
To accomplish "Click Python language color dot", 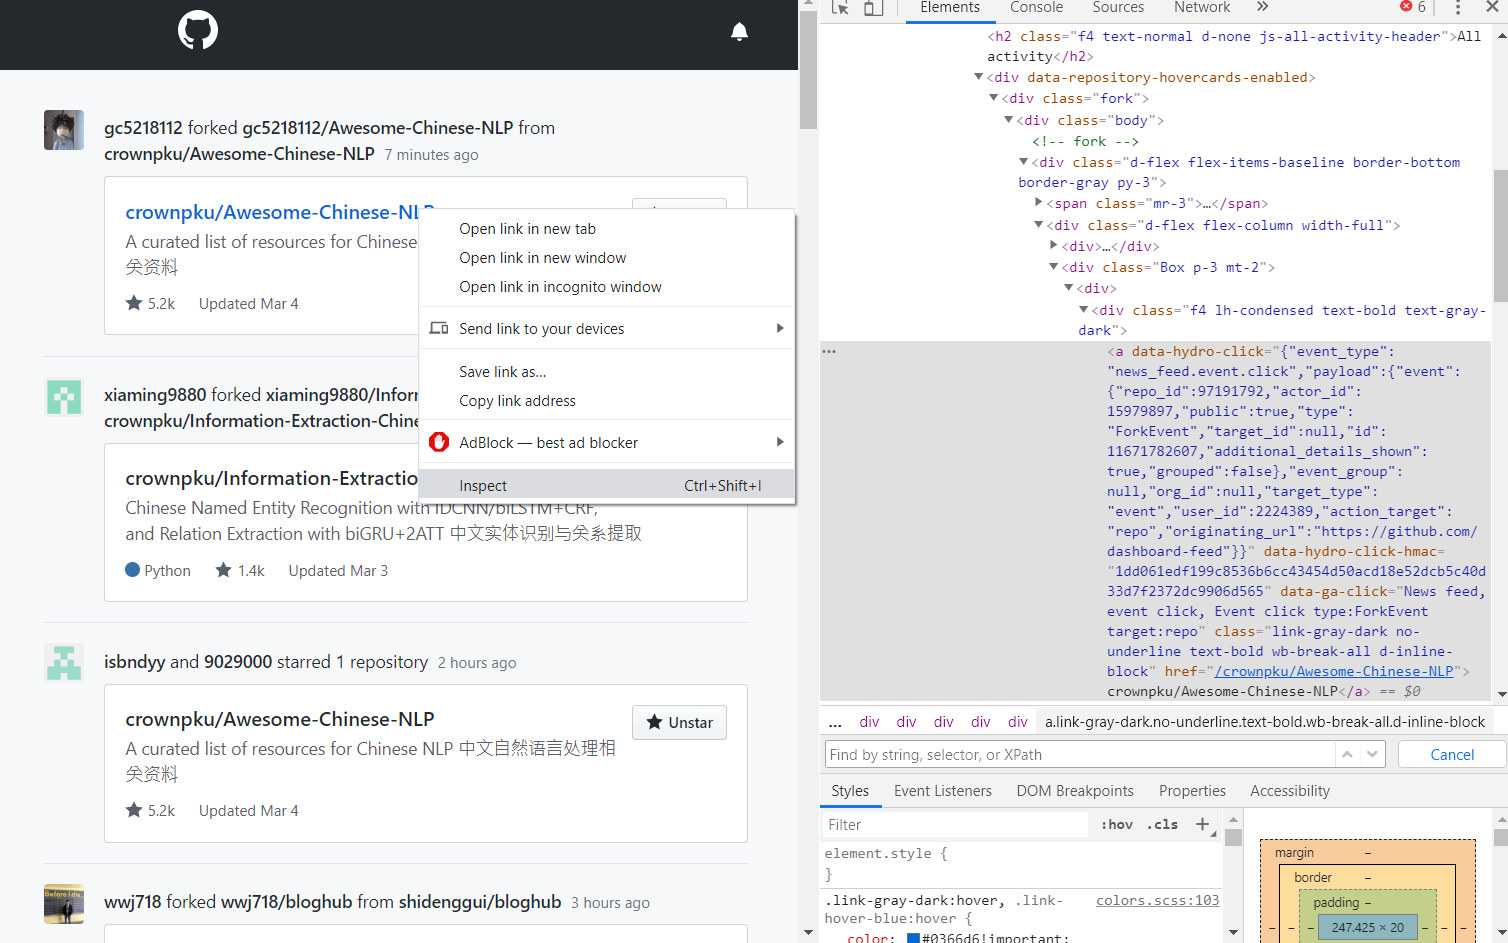I will [x=132, y=570].
